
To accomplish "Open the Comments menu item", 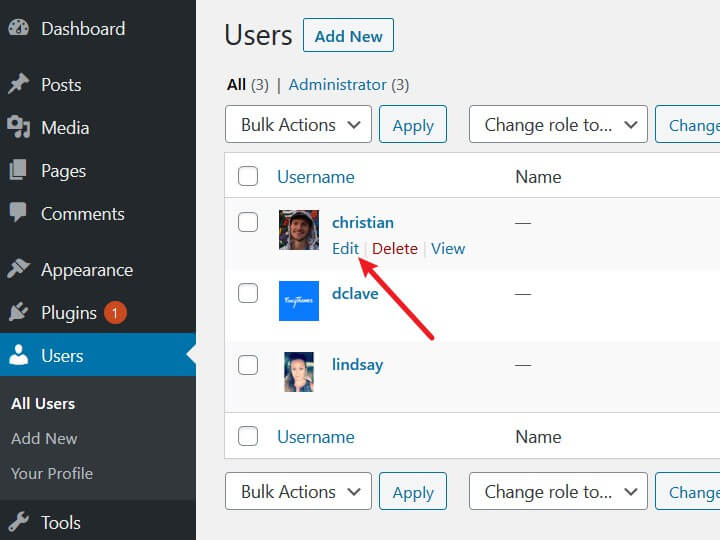I will pyautogui.click(x=83, y=214).
